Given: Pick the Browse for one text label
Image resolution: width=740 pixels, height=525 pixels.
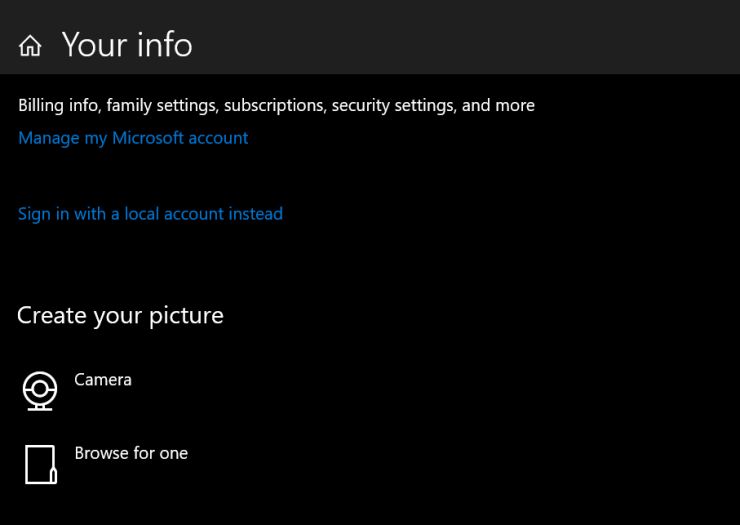Looking at the screenshot, I should pos(131,453).
